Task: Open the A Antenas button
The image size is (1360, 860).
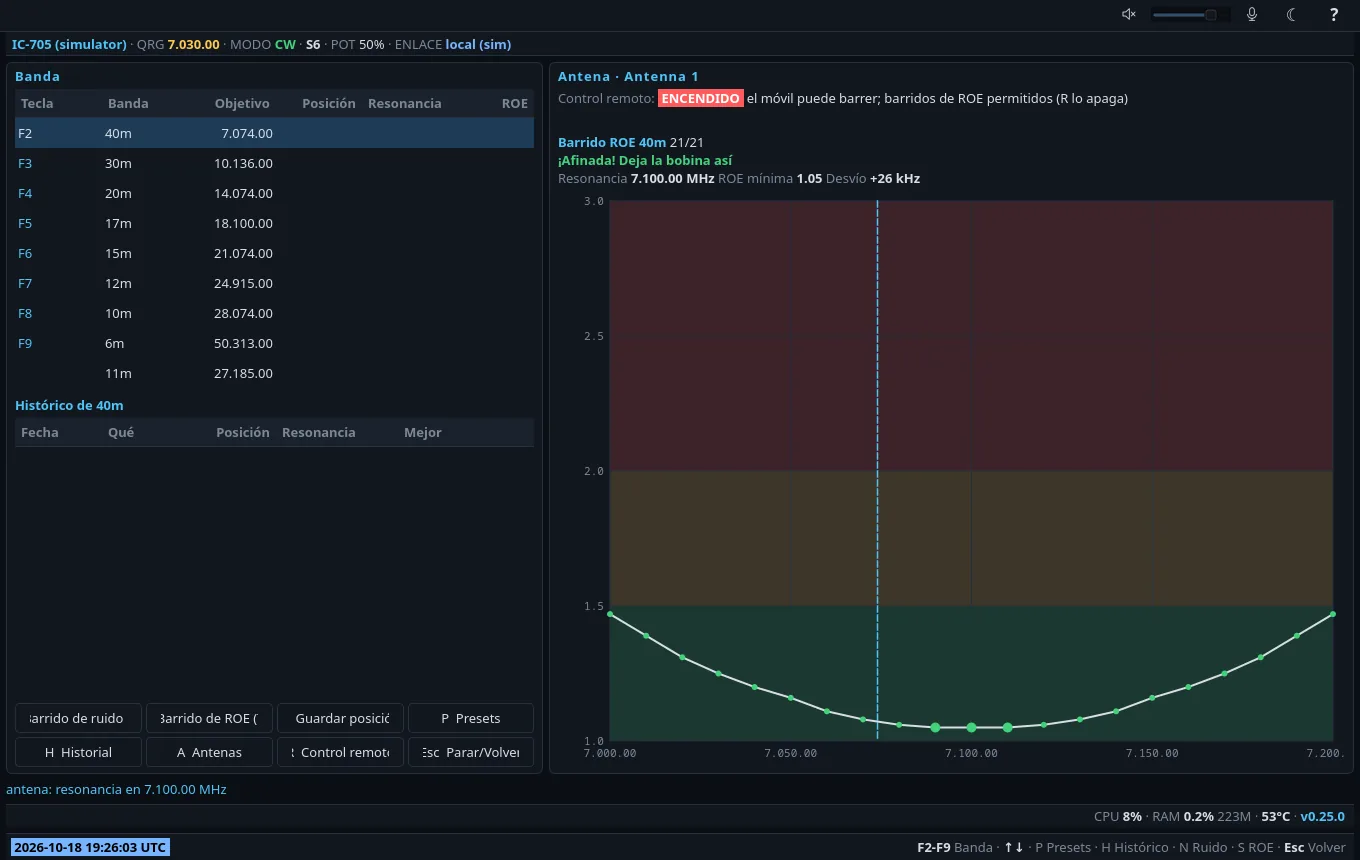Action: coord(209,752)
